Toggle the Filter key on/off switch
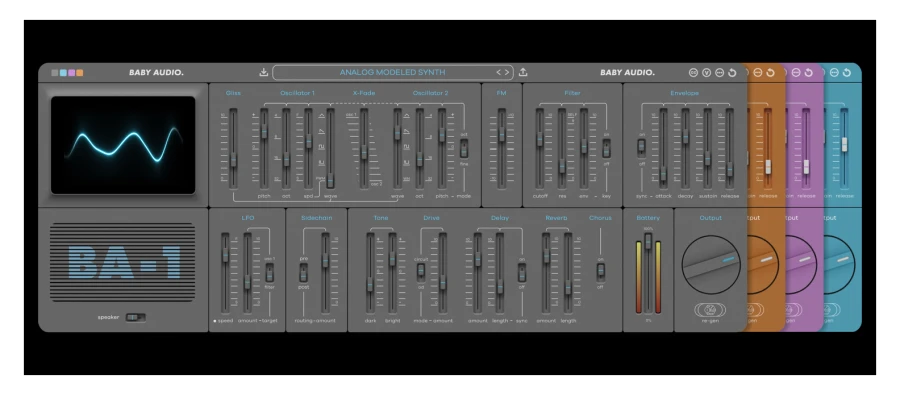The height and width of the screenshot is (395, 900). (x=606, y=149)
